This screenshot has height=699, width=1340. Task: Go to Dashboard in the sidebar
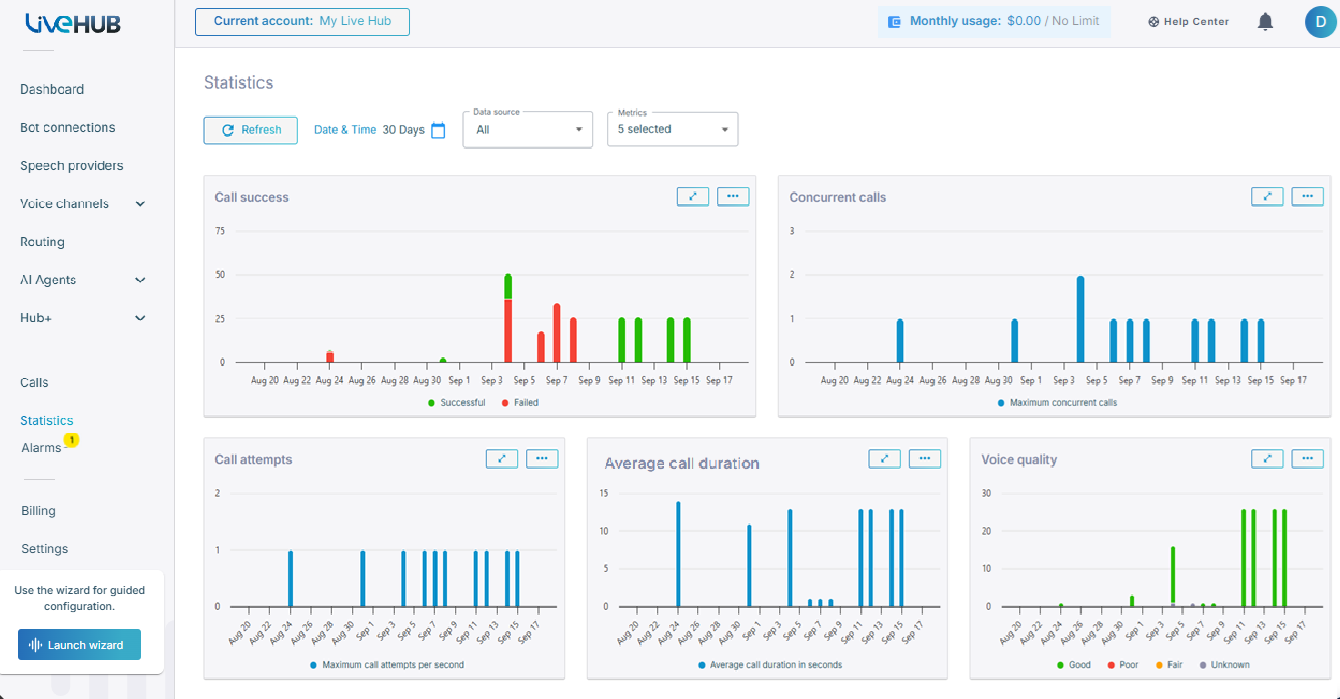coord(52,89)
